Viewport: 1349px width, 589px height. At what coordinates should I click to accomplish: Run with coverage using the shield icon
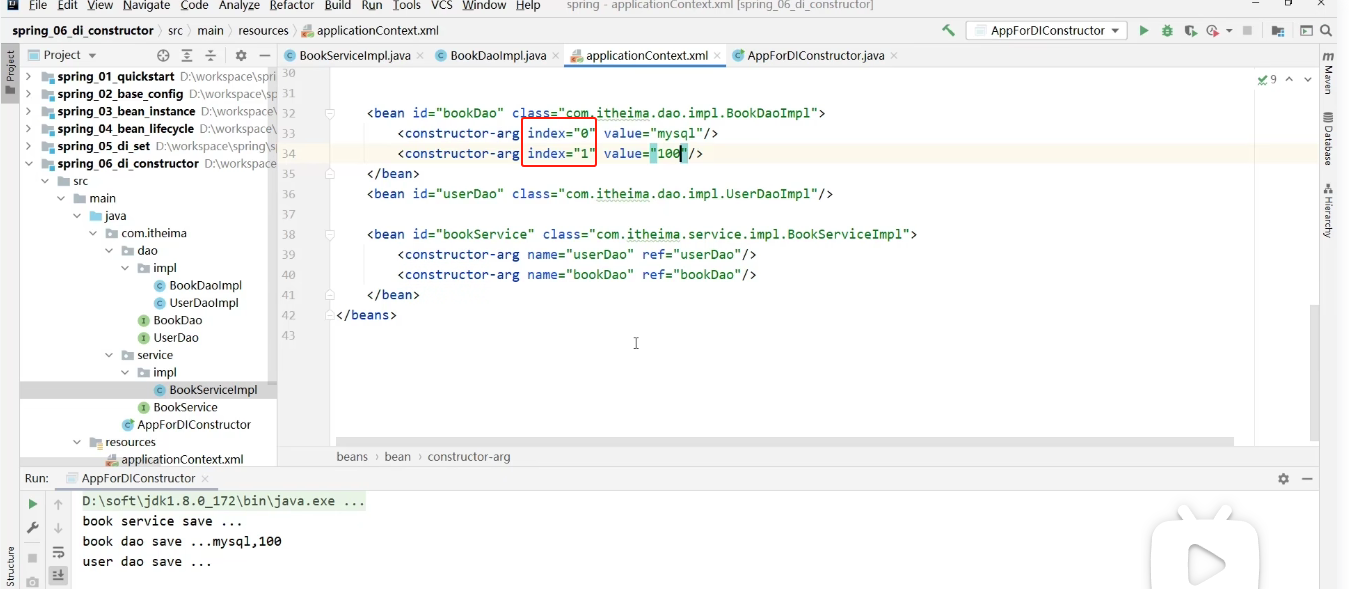(x=1190, y=31)
